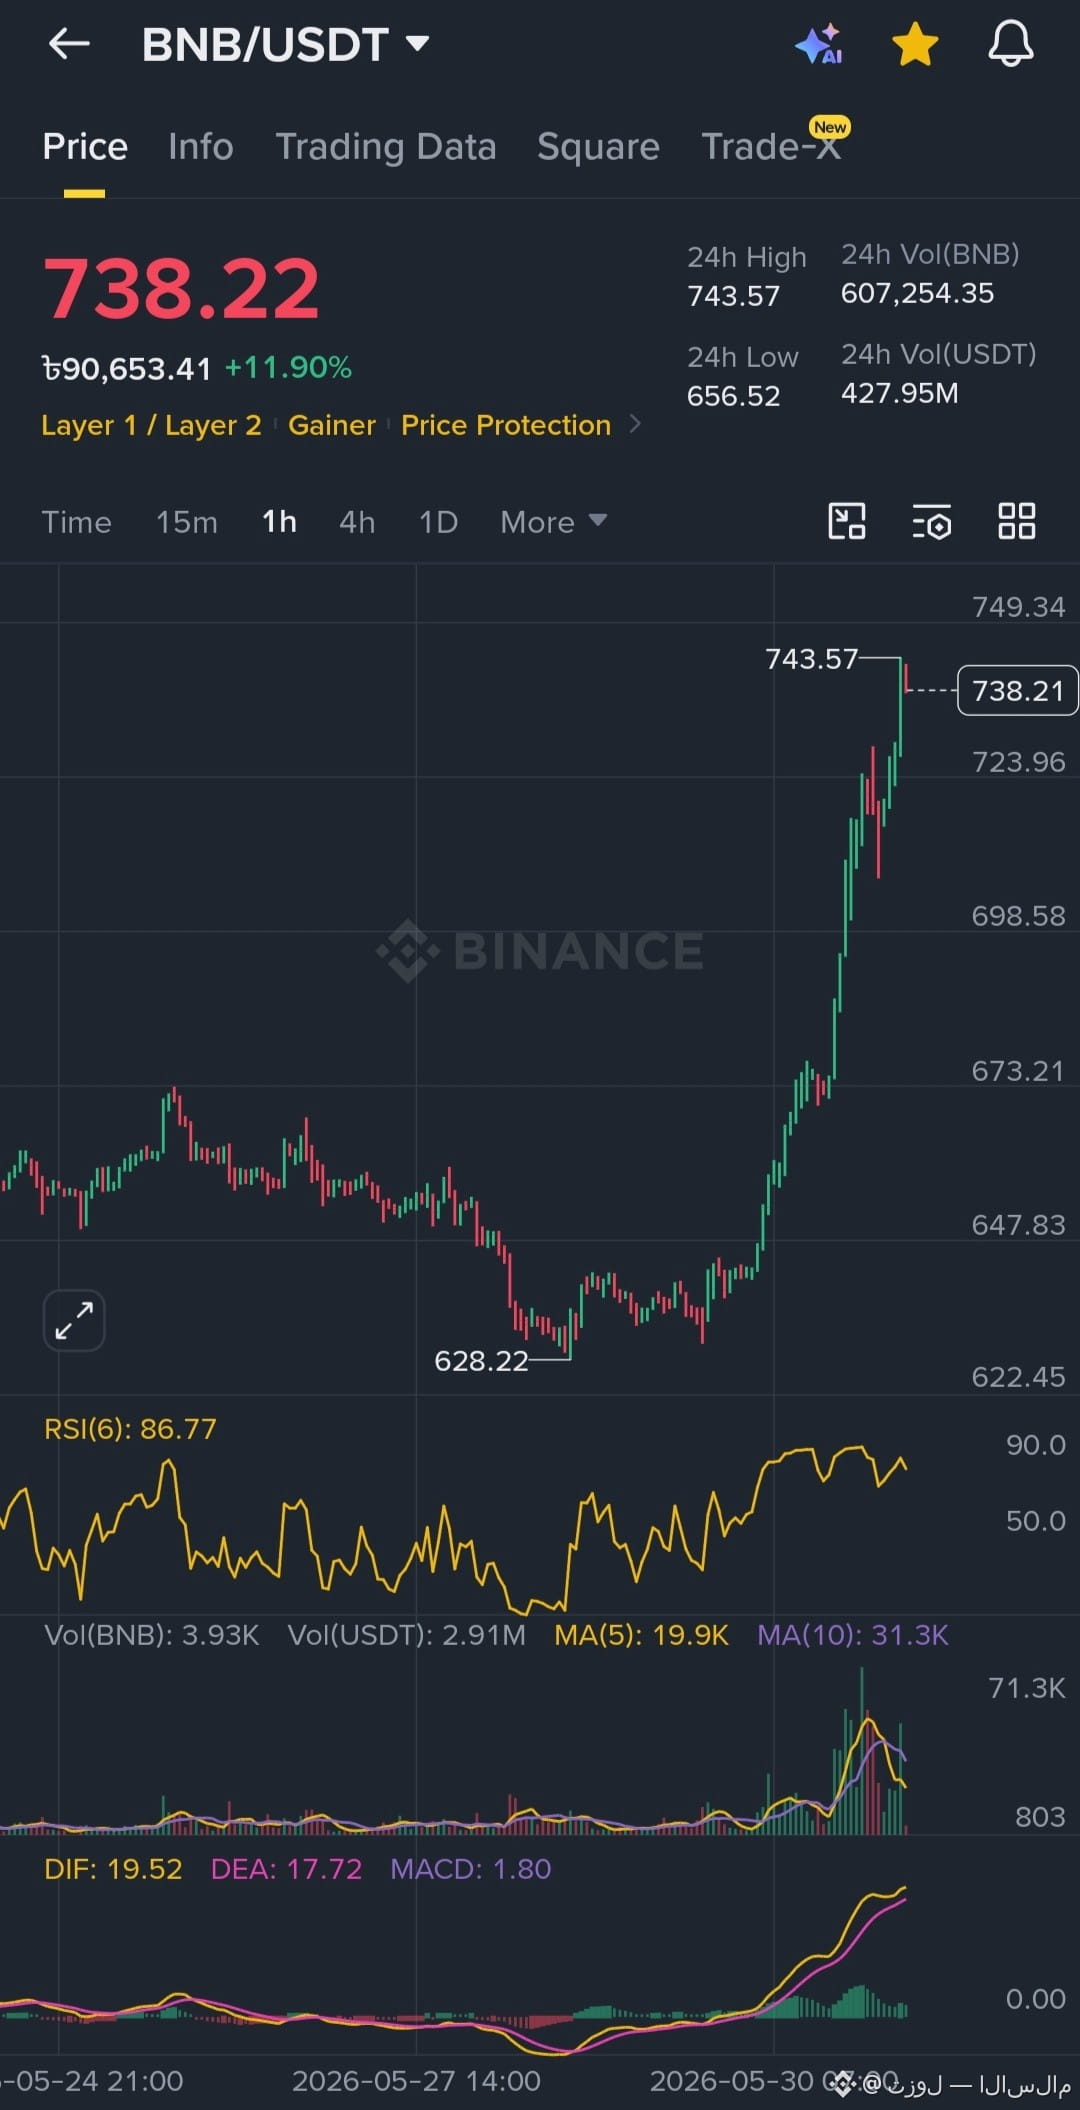
Task: Open the Gainer tag link
Action: coord(332,425)
